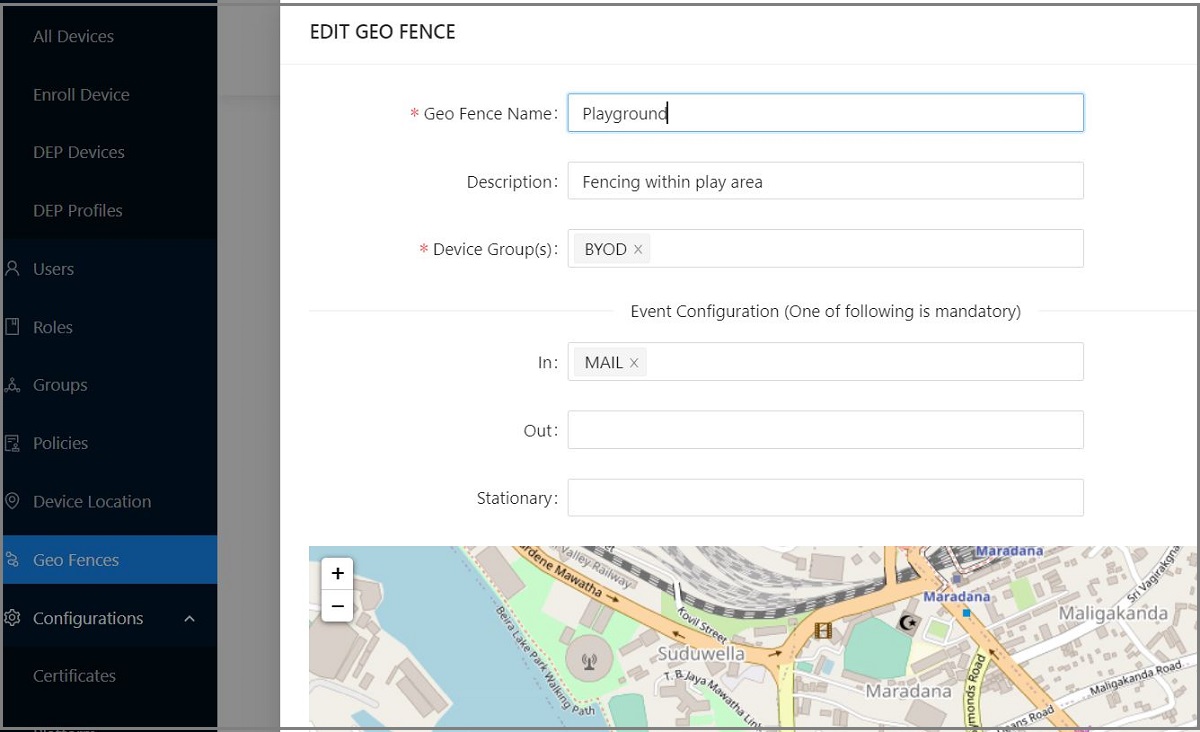Zoom in the map with plus button
Screen dimensions: 1200x732
pyautogui.click(x=337, y=573)
